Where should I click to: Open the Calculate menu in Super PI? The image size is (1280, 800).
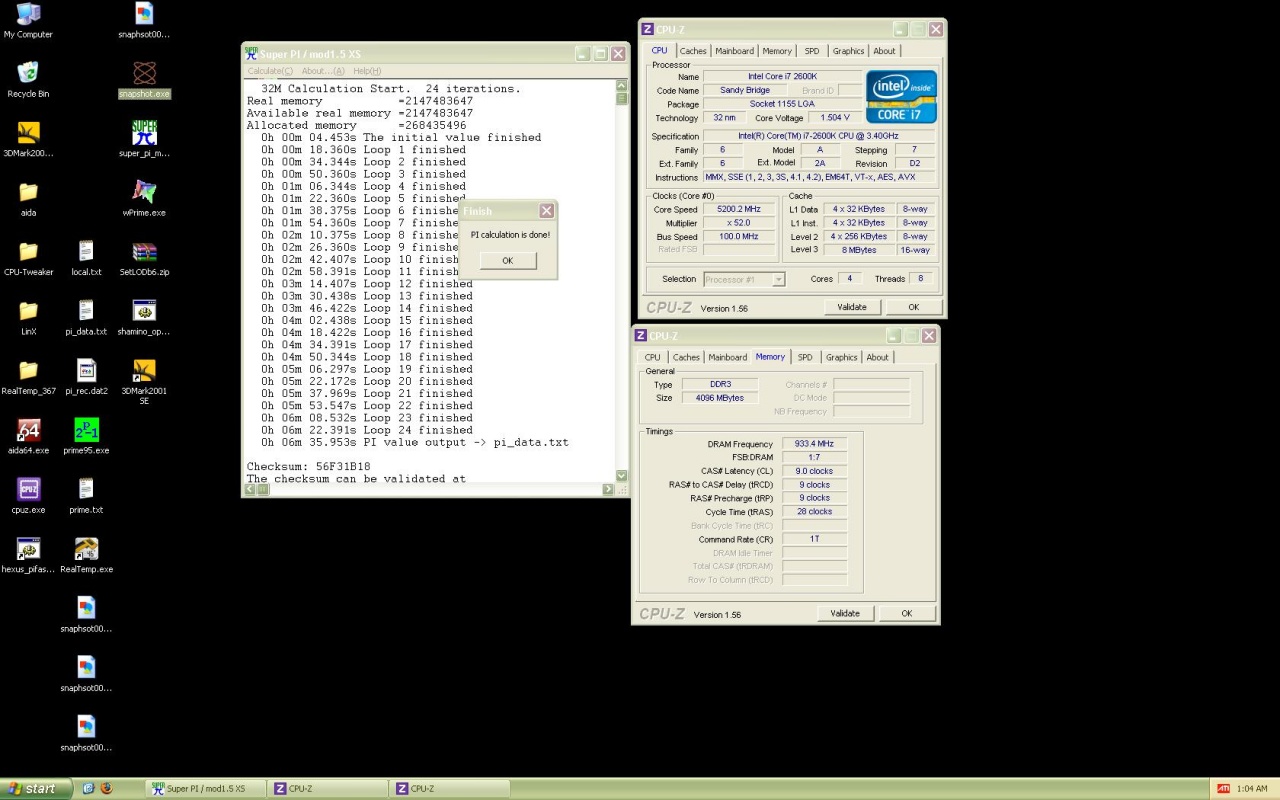[270, 71]
